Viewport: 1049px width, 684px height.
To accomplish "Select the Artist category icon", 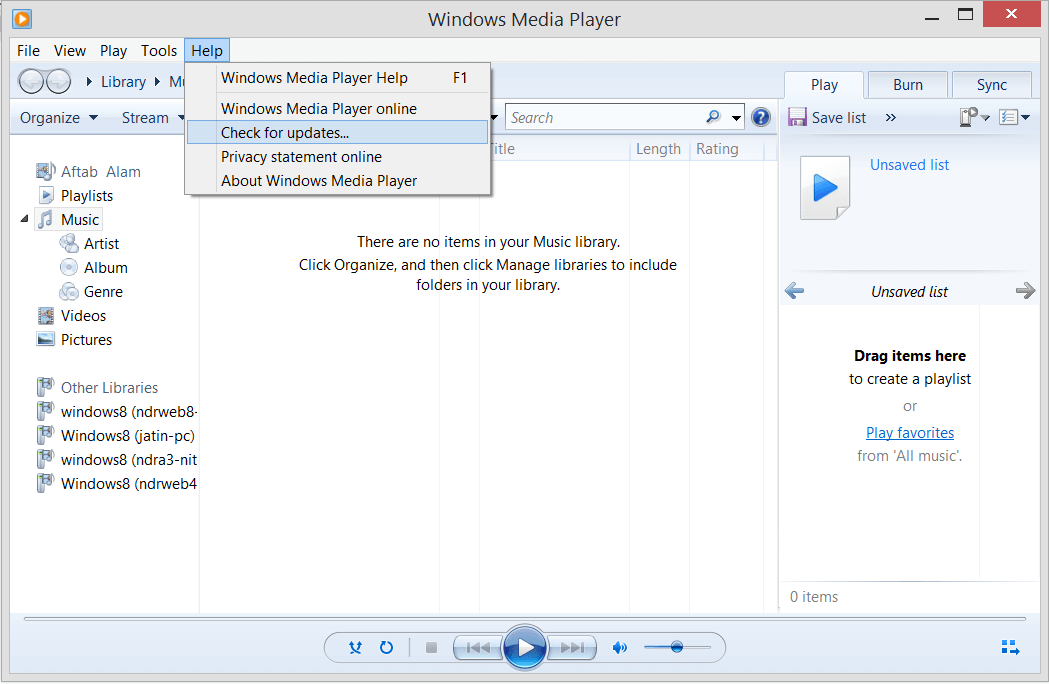I will [69, 244].
